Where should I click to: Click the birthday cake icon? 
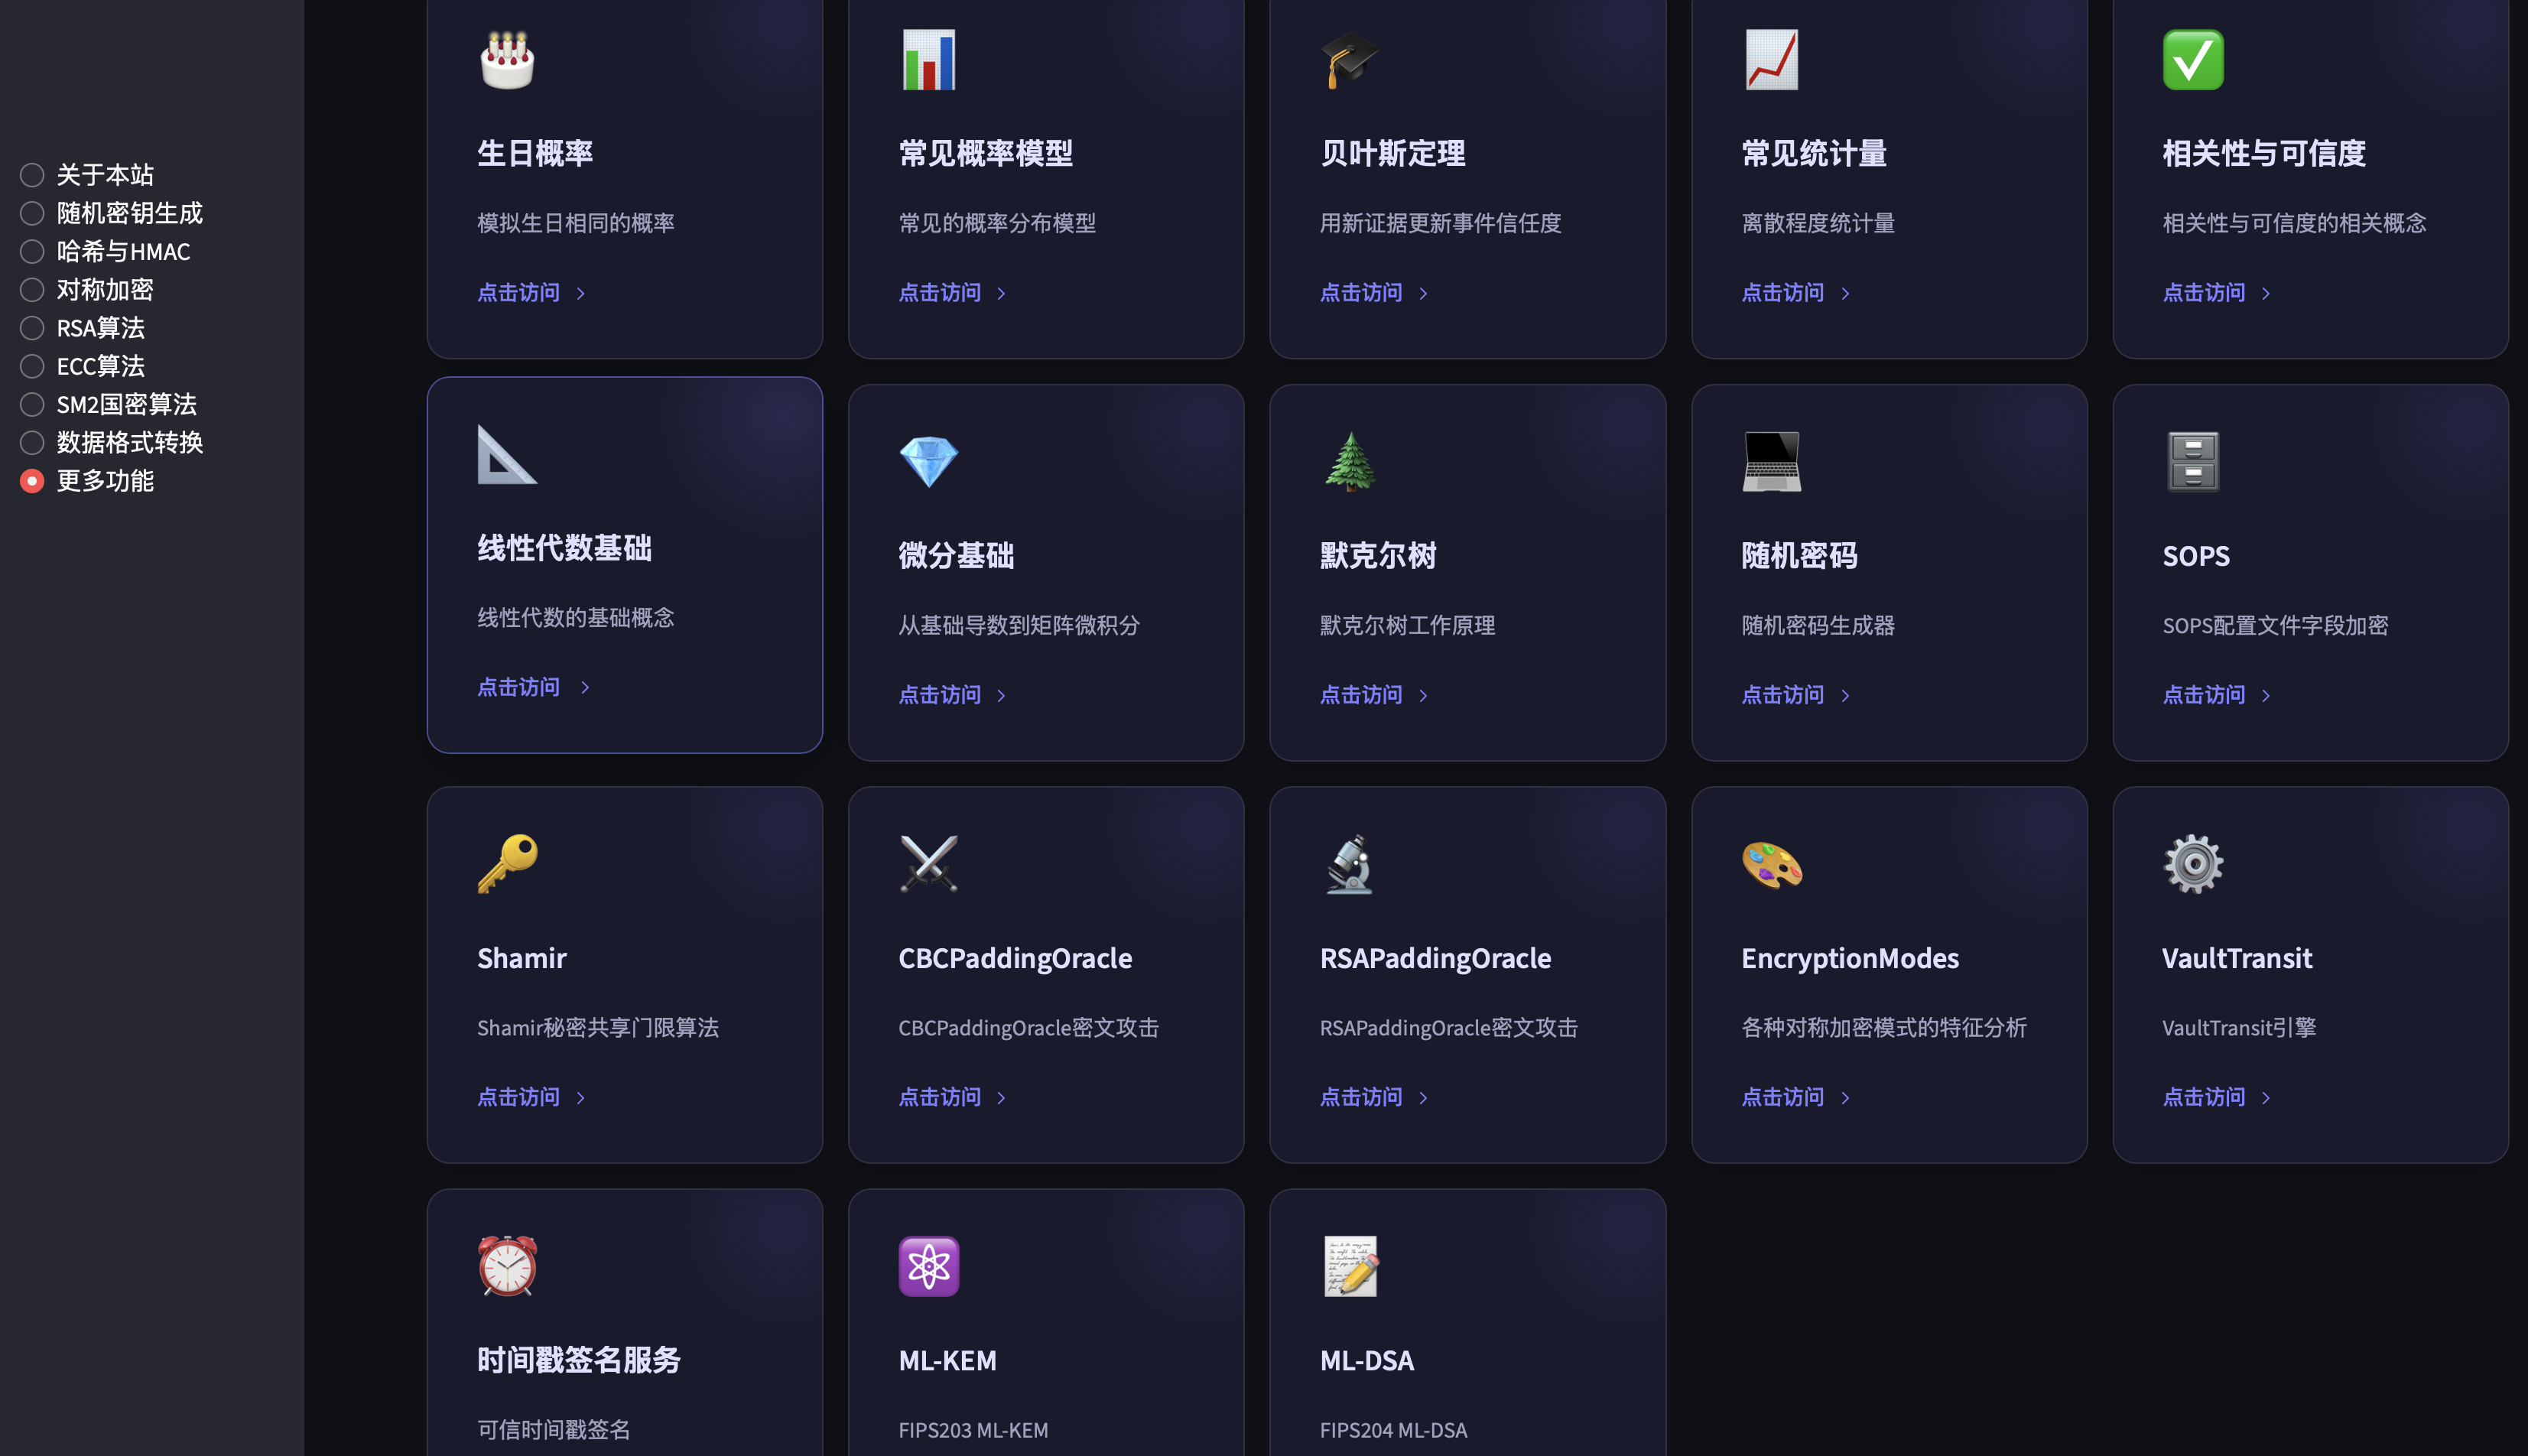tap(507, 60)
